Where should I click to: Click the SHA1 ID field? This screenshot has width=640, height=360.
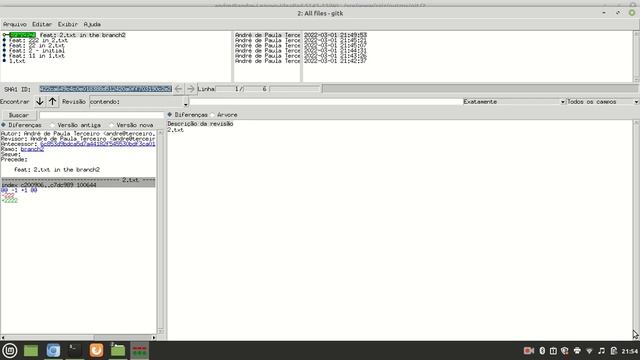coord(106,89)
